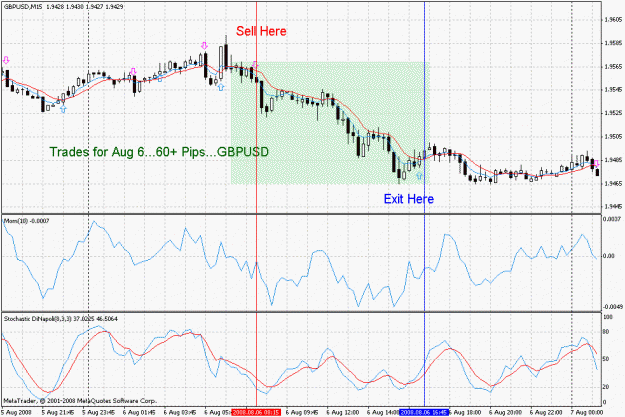The width and height of the screenshot is (625, 417).
Task: Click the 100 level on the stochastic scale
Action: click(608, 317)
